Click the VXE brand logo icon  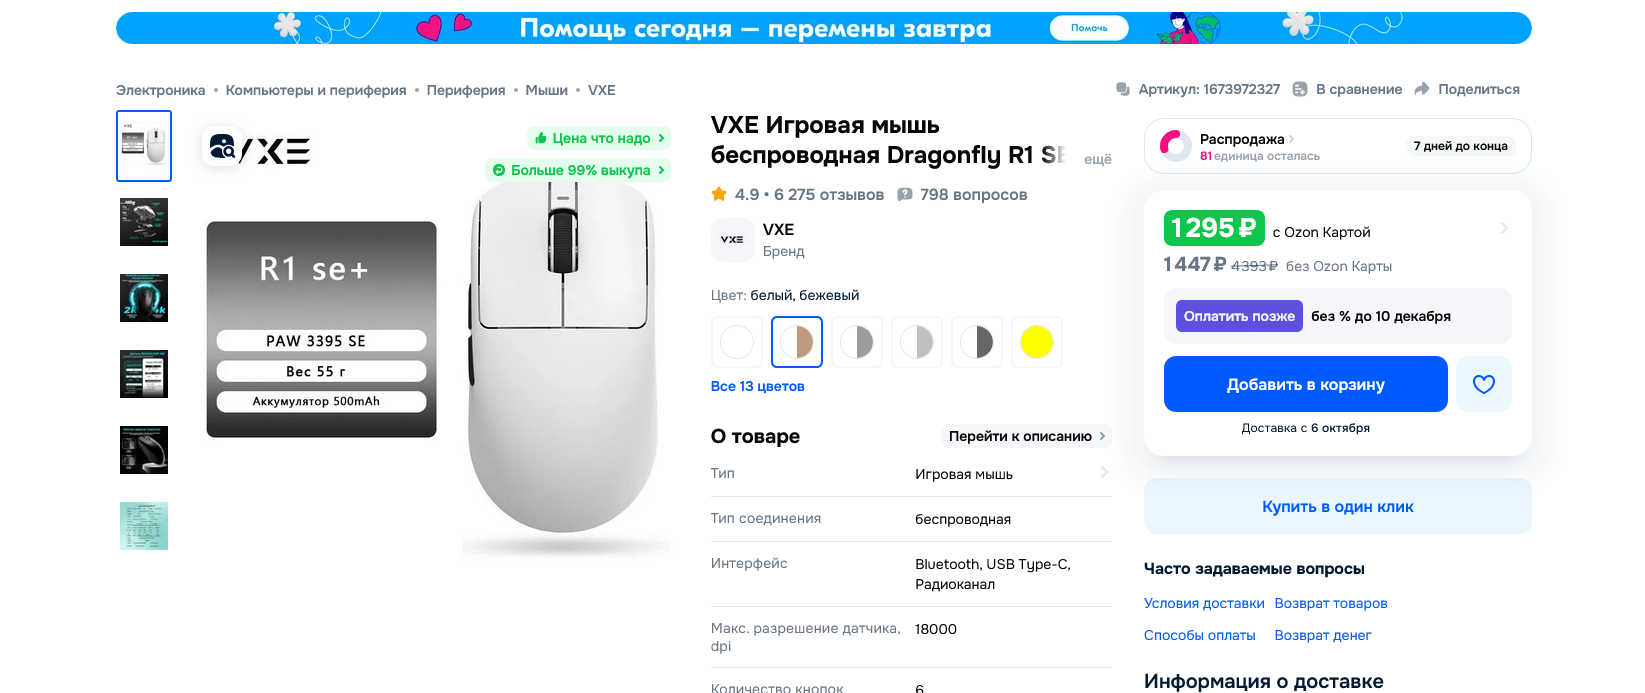[x=732, y=240]
